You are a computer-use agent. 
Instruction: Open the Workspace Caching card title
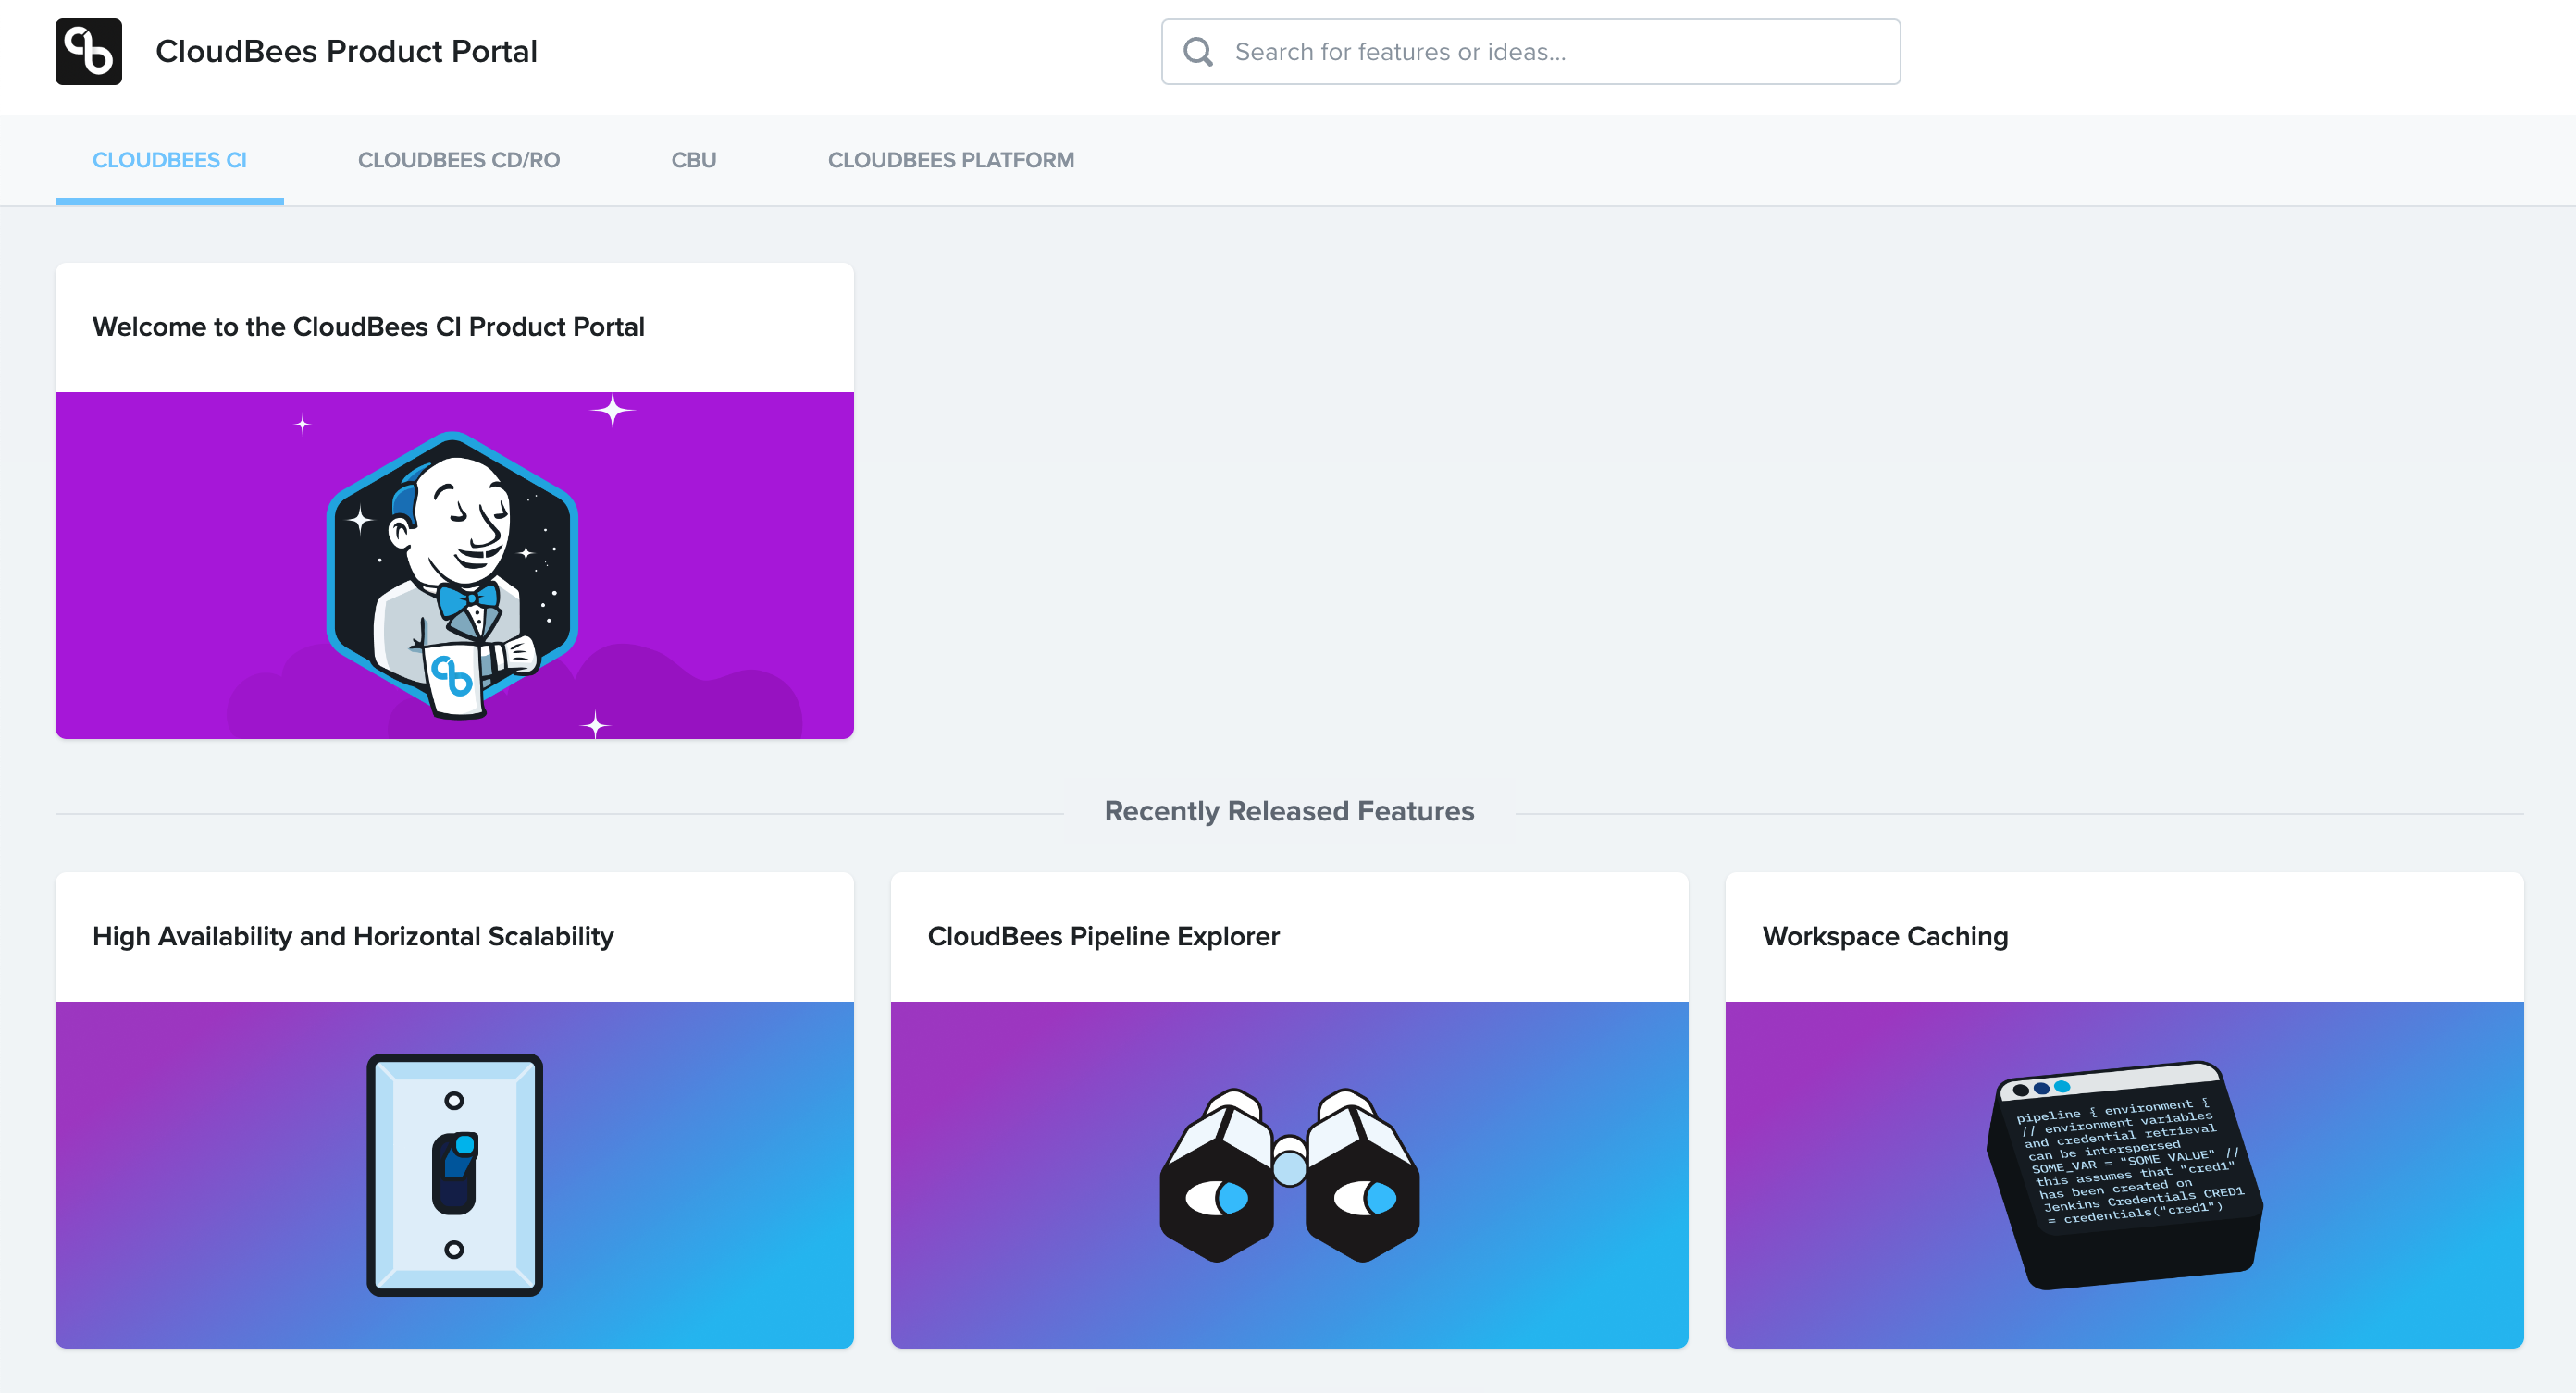click(1885, 936)
